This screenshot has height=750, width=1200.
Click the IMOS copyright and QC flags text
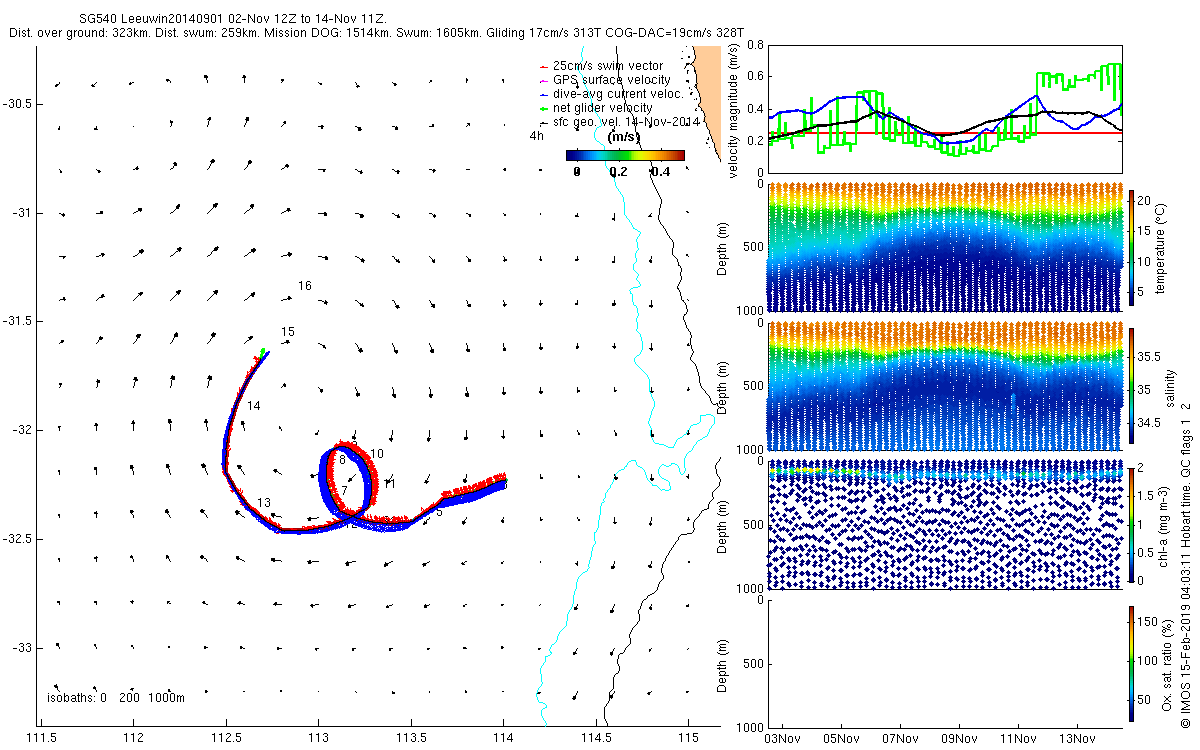[1186, 564]
